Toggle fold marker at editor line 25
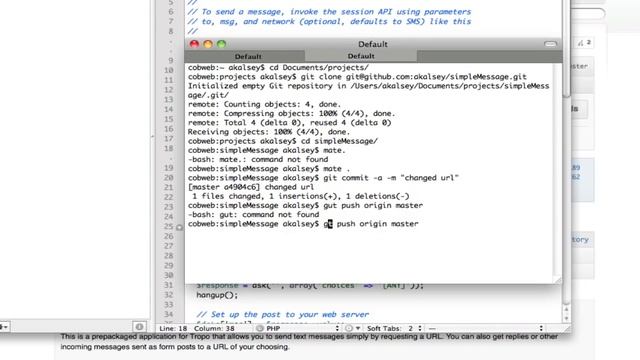640x360 pixels. point(179,227)
